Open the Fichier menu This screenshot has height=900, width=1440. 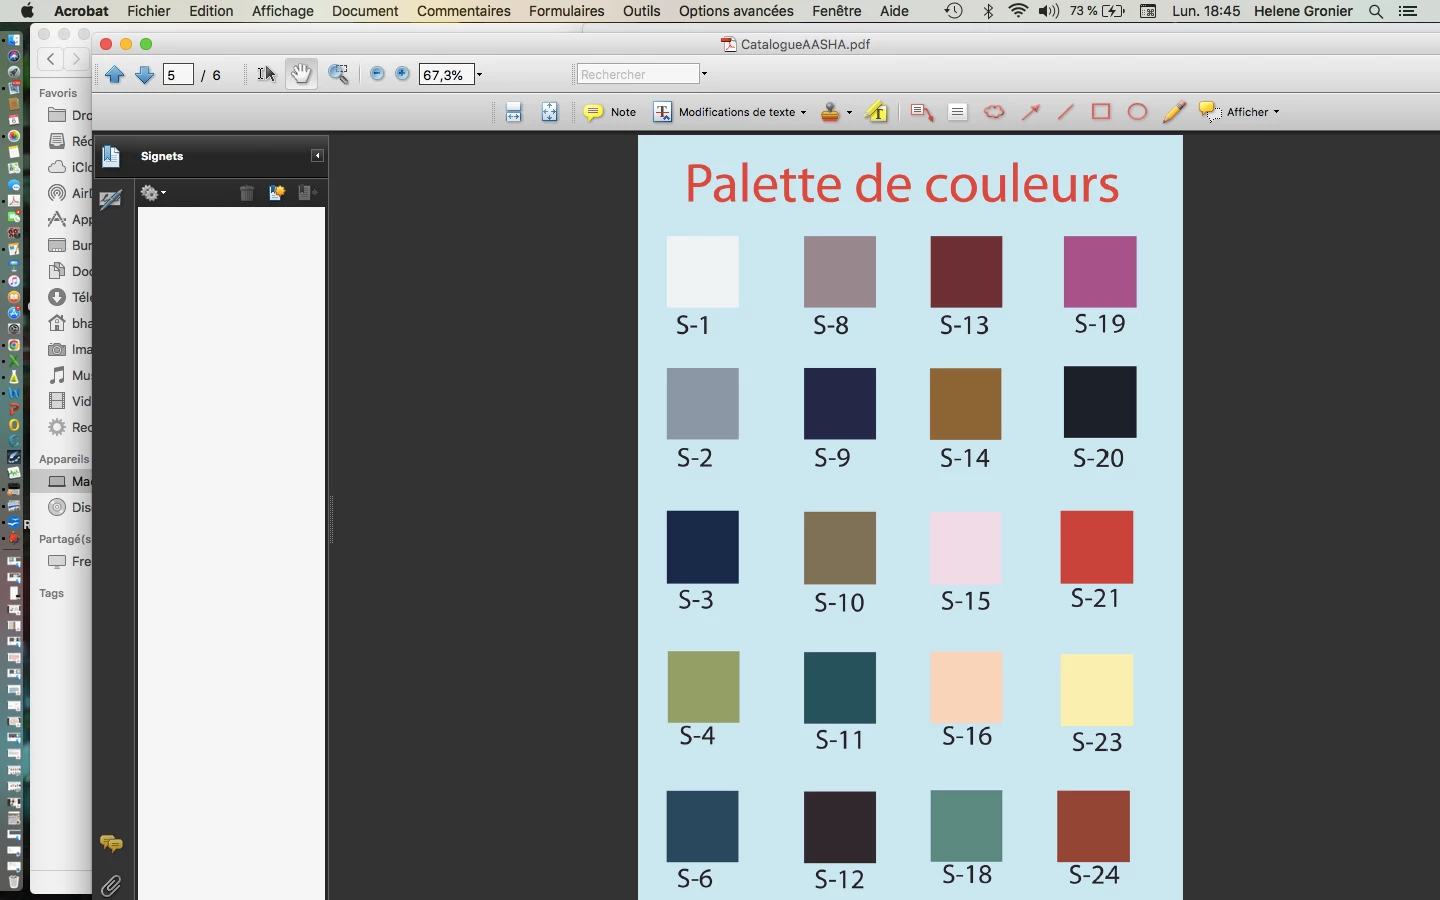click(149, 11)
